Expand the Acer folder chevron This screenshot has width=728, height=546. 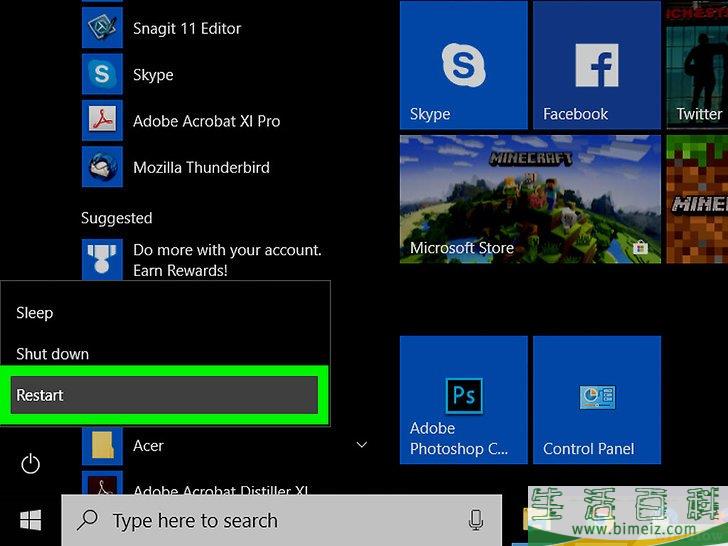point(362,445)
